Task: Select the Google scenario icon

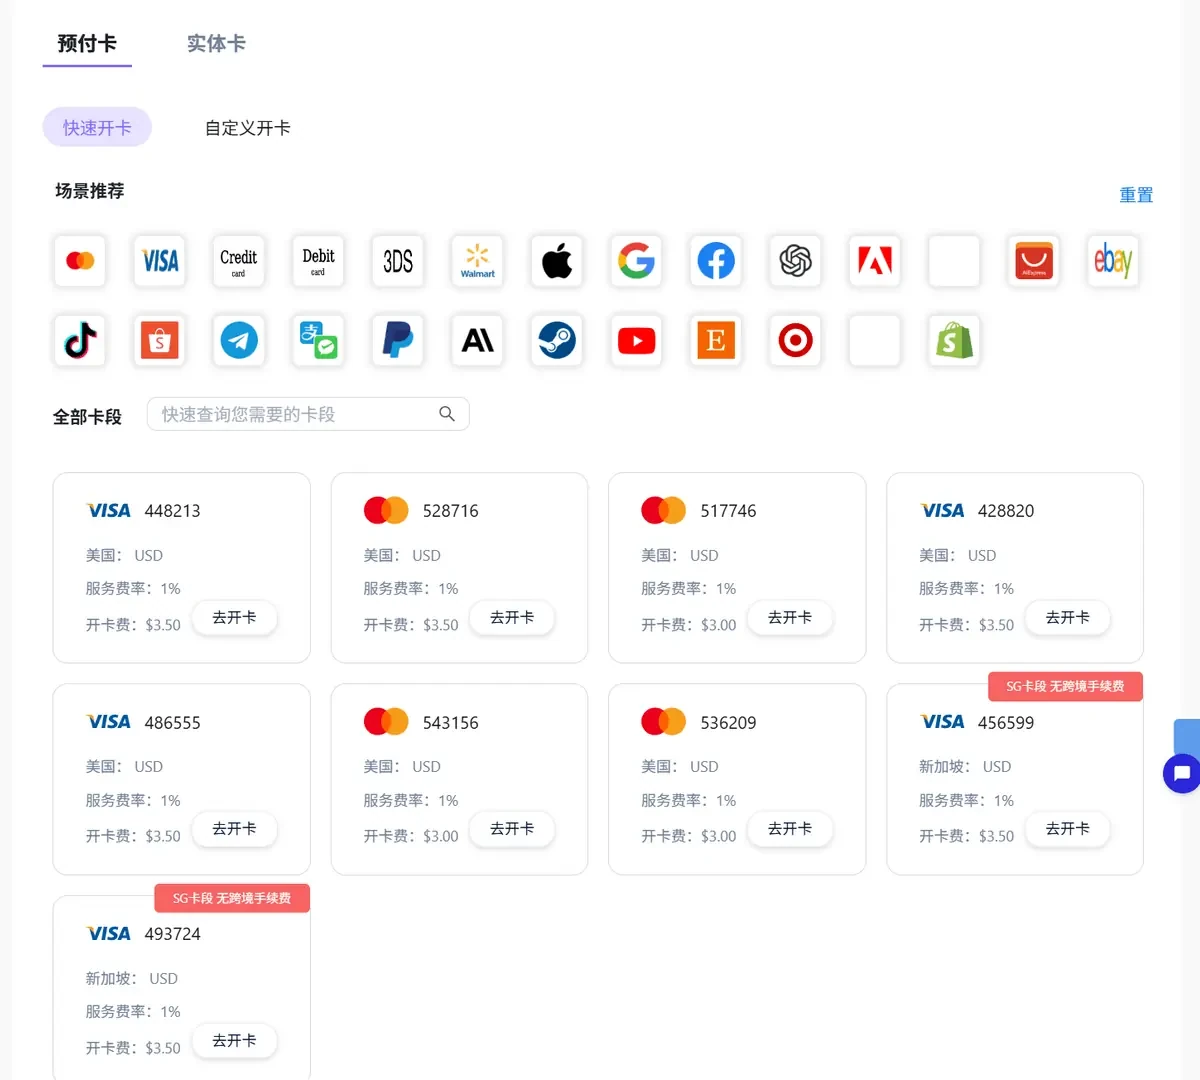Action: (x=637, y=261)
